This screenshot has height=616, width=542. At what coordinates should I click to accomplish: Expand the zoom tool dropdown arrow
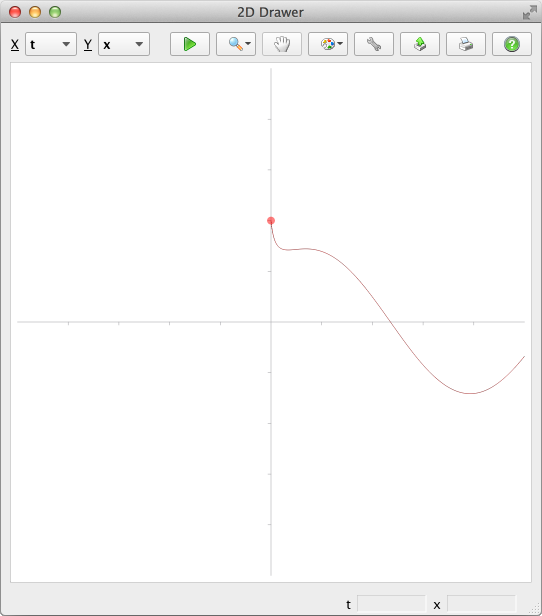click(x=248, y=44)
